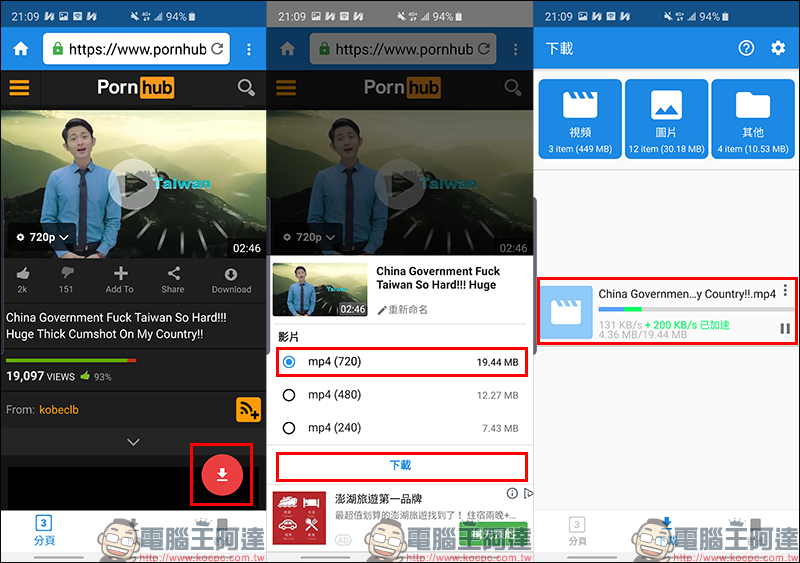Image resolution: width=800 pixels, height=563 pixels.
Task: Tap the download progress bar of the mp4
Action: point(696,309)
